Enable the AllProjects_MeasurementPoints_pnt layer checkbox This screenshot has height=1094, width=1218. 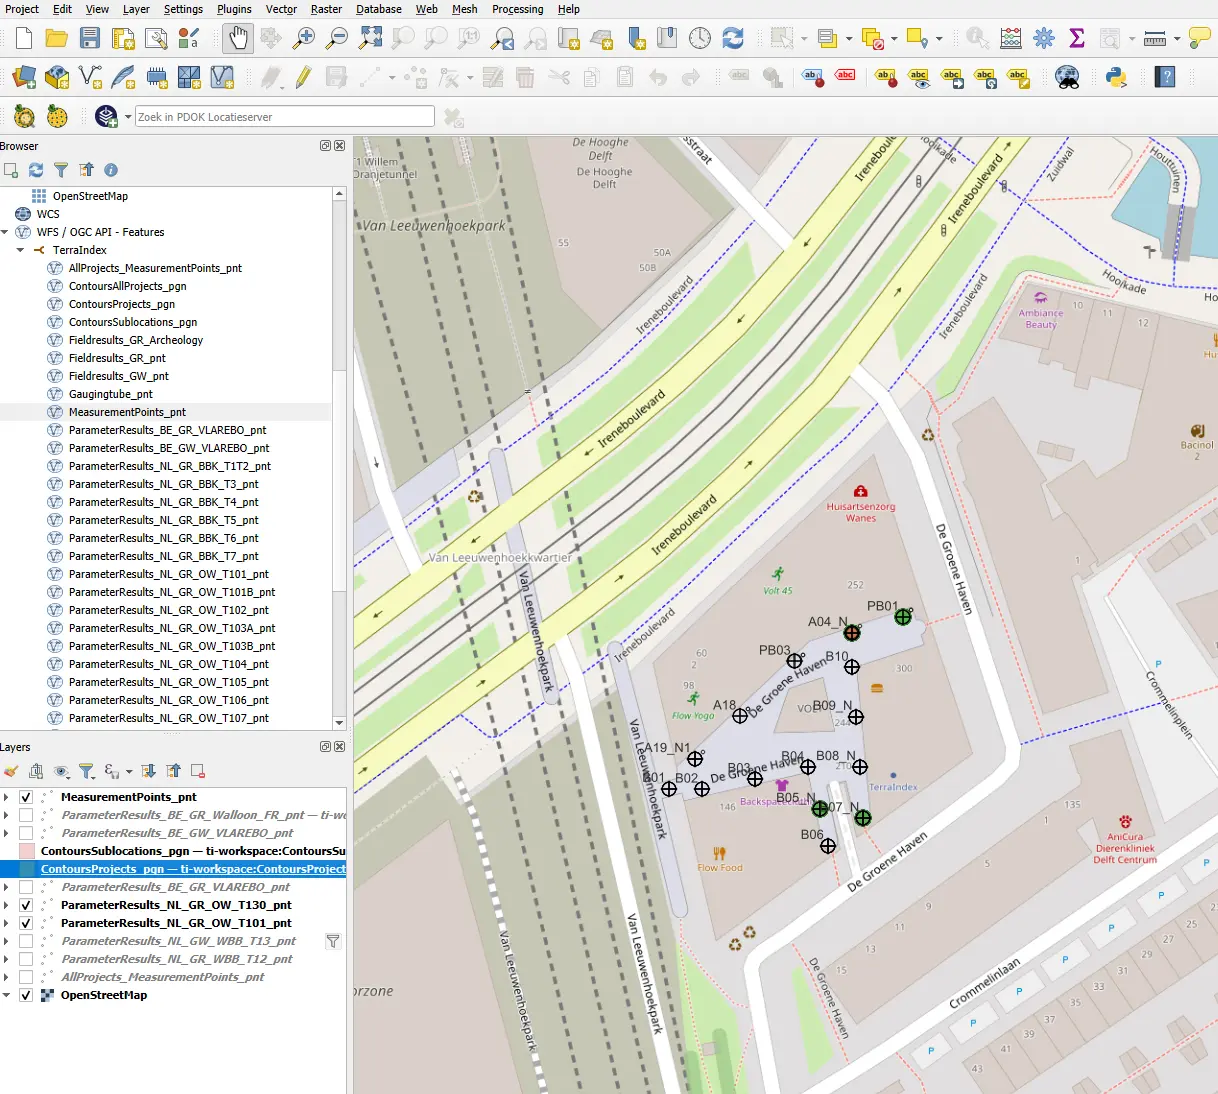click(26, 977)
